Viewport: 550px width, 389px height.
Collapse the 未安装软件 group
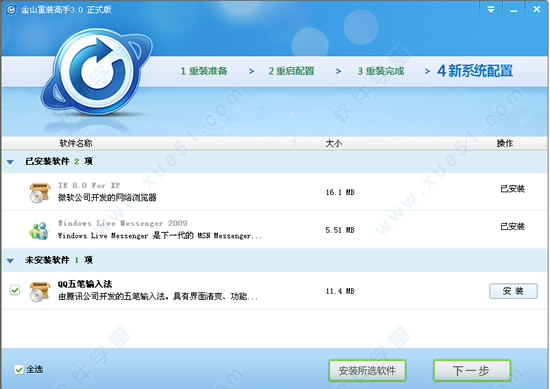(10, 261)
